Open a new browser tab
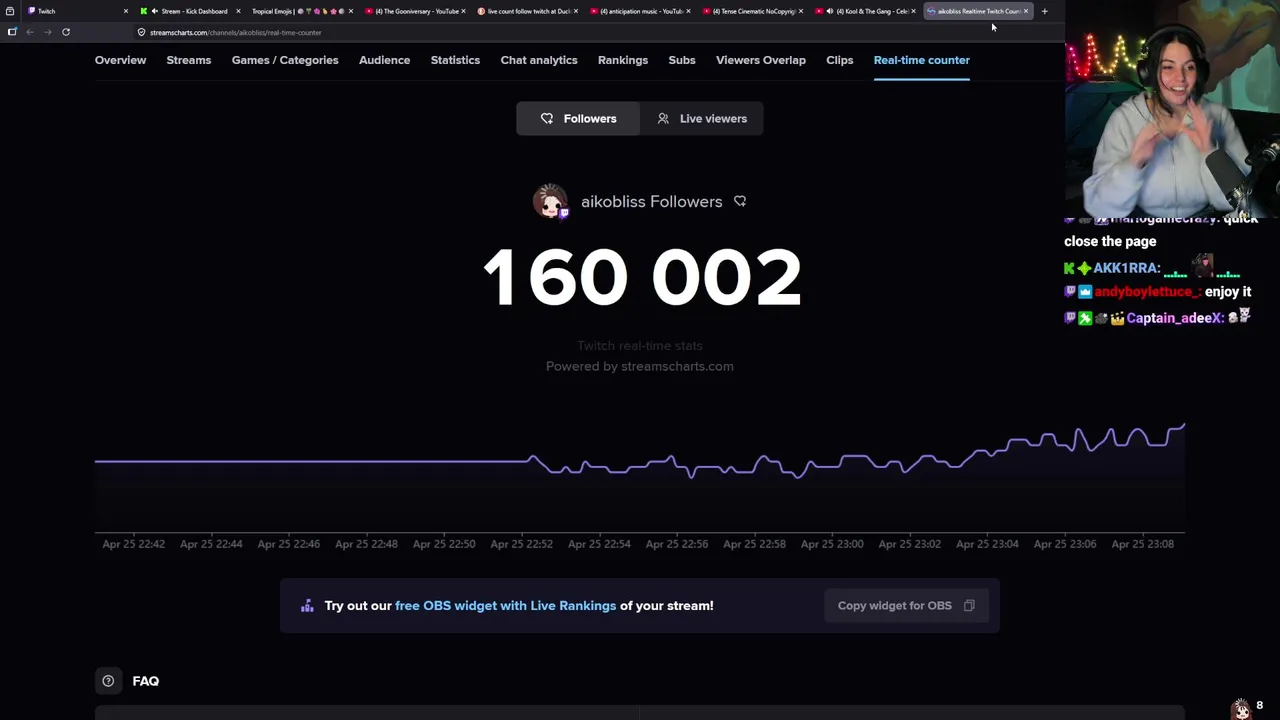Image resolution: width=1280 pixels, height=720 pixels. pyautogui.click(x=1044, y=11)
